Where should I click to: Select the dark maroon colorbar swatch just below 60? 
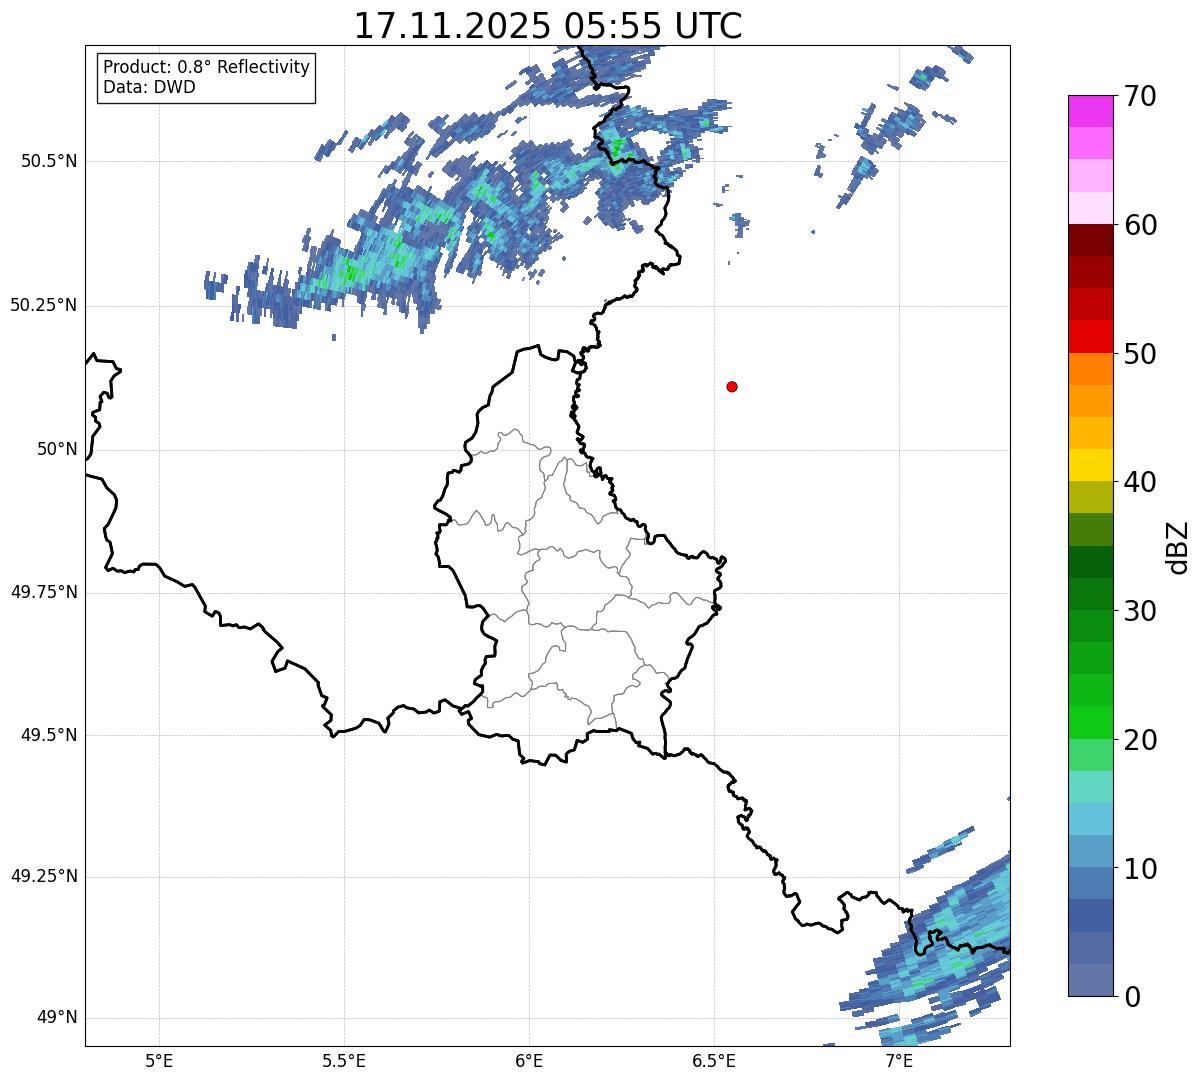pos(1091,240)
